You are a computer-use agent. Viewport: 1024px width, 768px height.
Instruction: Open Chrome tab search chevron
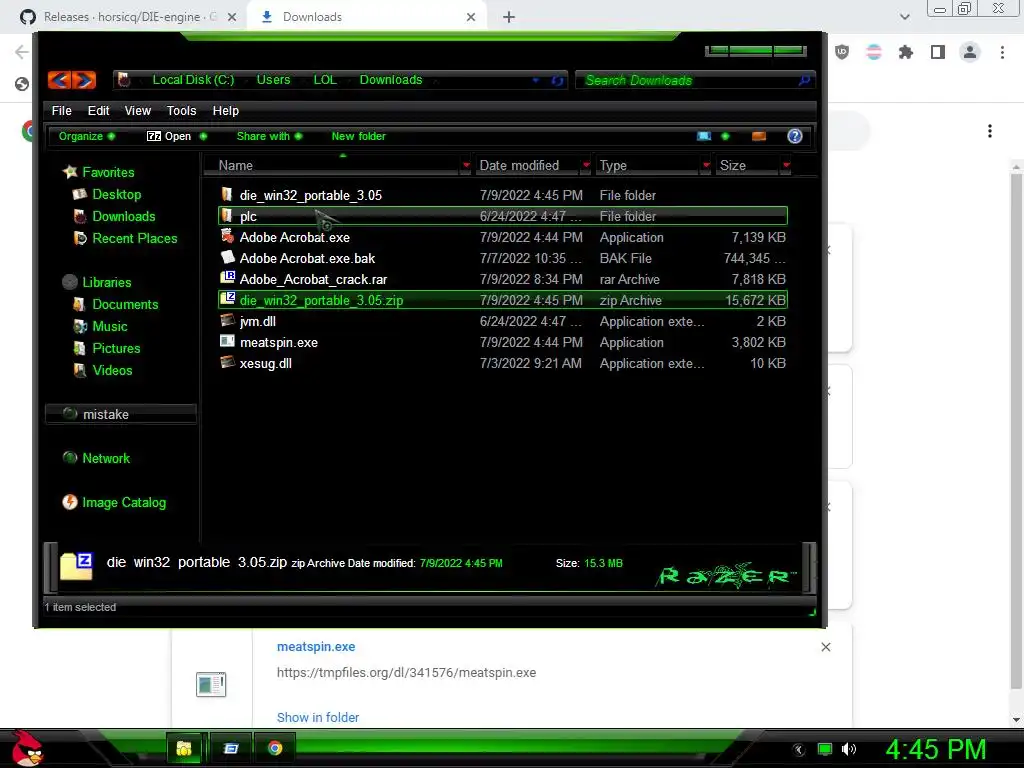point(904,17)
